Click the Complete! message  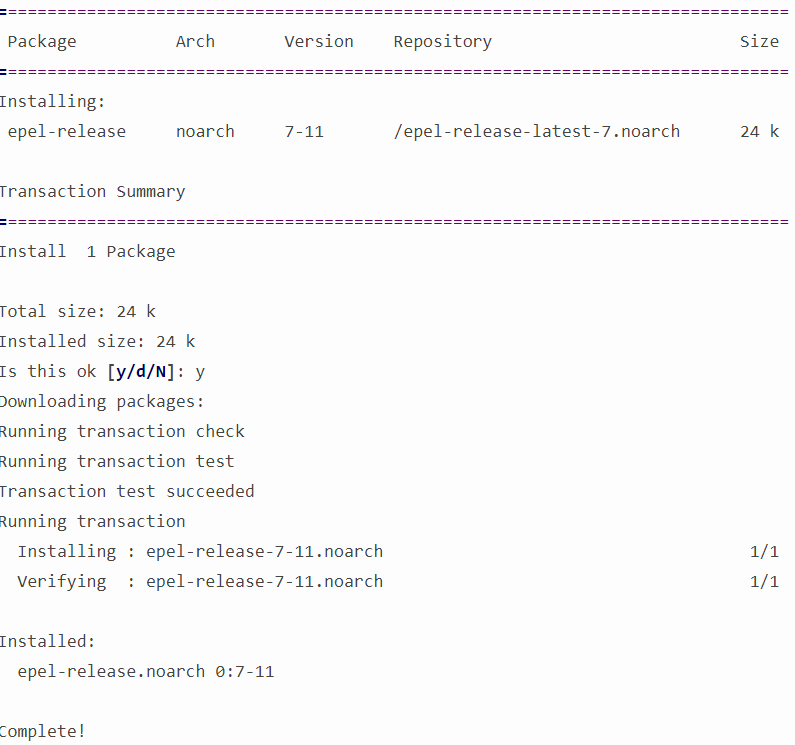pyautogui.click(x=43, y=732)
